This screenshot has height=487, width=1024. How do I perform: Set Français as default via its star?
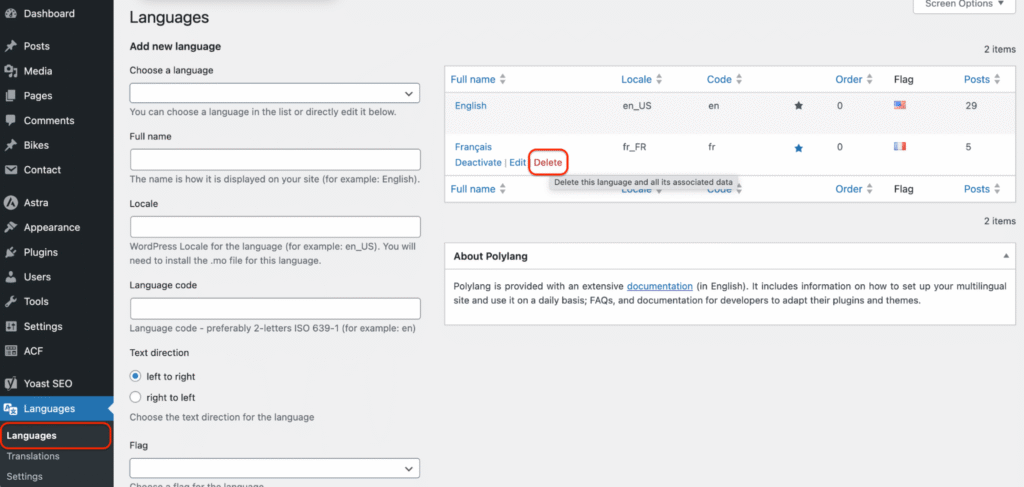(798, 148)
